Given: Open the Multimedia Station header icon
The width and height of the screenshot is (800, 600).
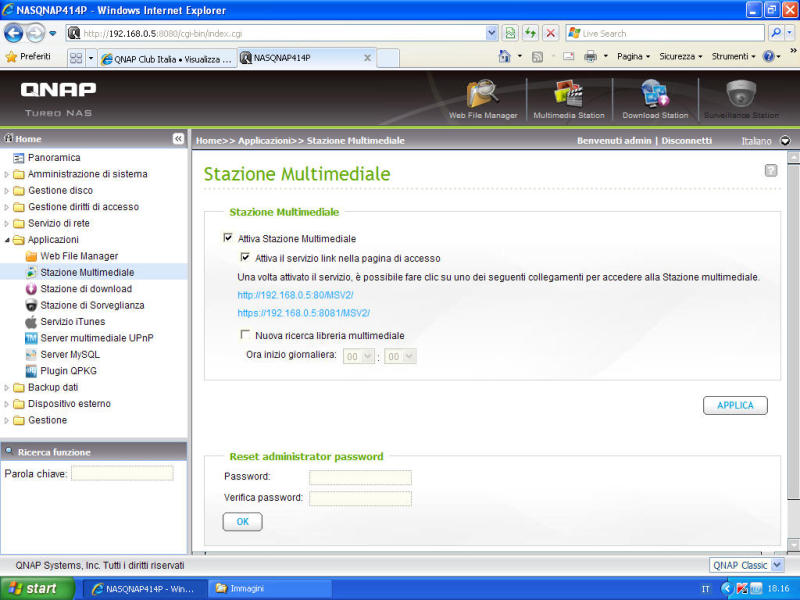Looking at the screenshot, I should (569, 96).
